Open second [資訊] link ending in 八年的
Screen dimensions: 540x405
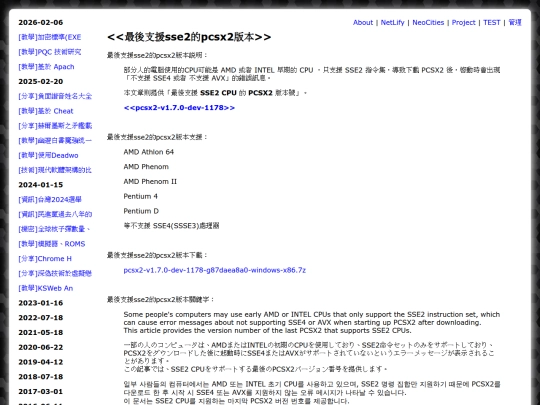[55, 214]
